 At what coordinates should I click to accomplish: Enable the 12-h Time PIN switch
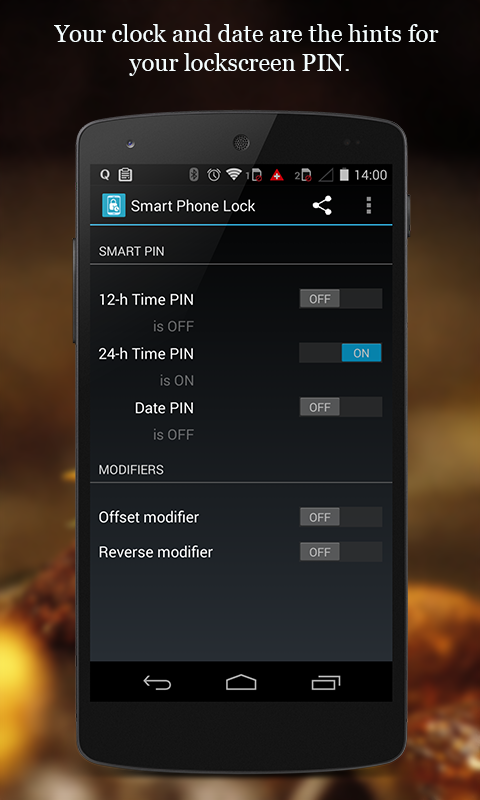pos(340,299)
